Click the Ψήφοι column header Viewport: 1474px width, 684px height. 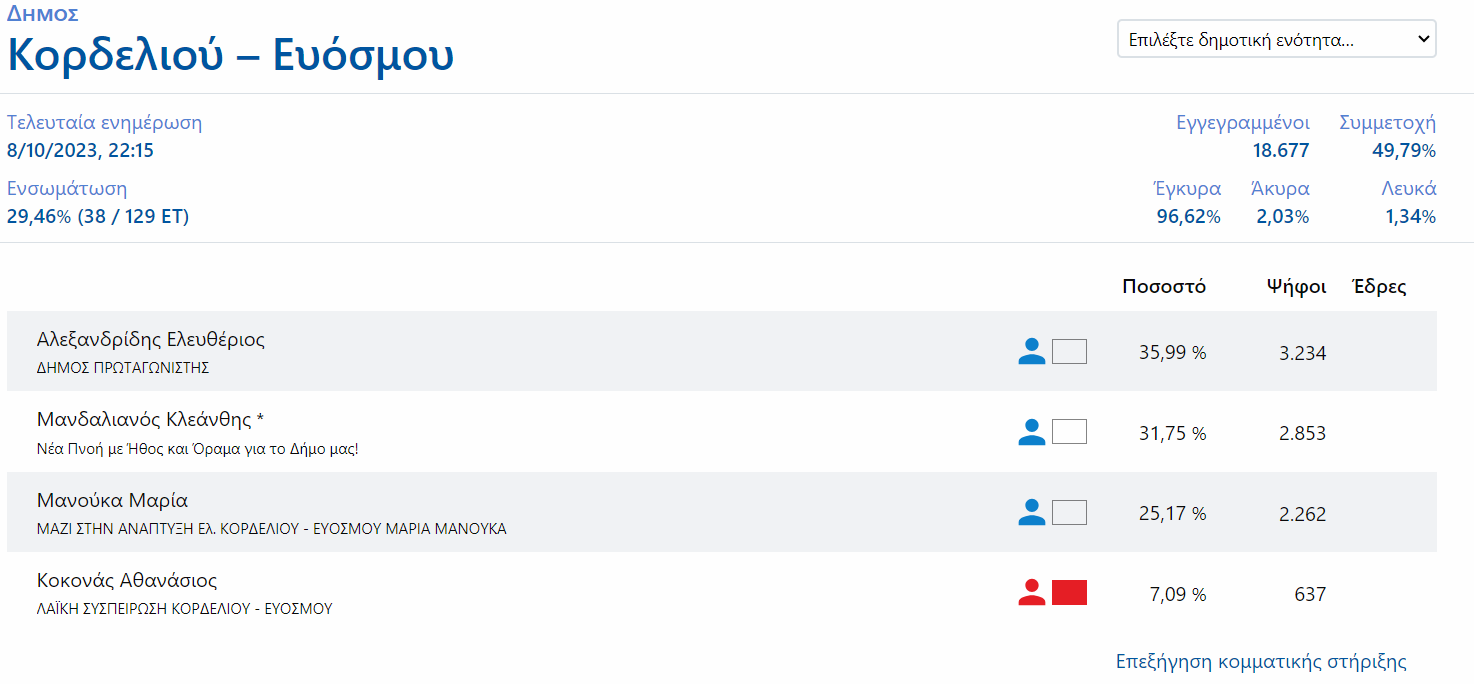pyautogui.click(x=1296, y=287)
